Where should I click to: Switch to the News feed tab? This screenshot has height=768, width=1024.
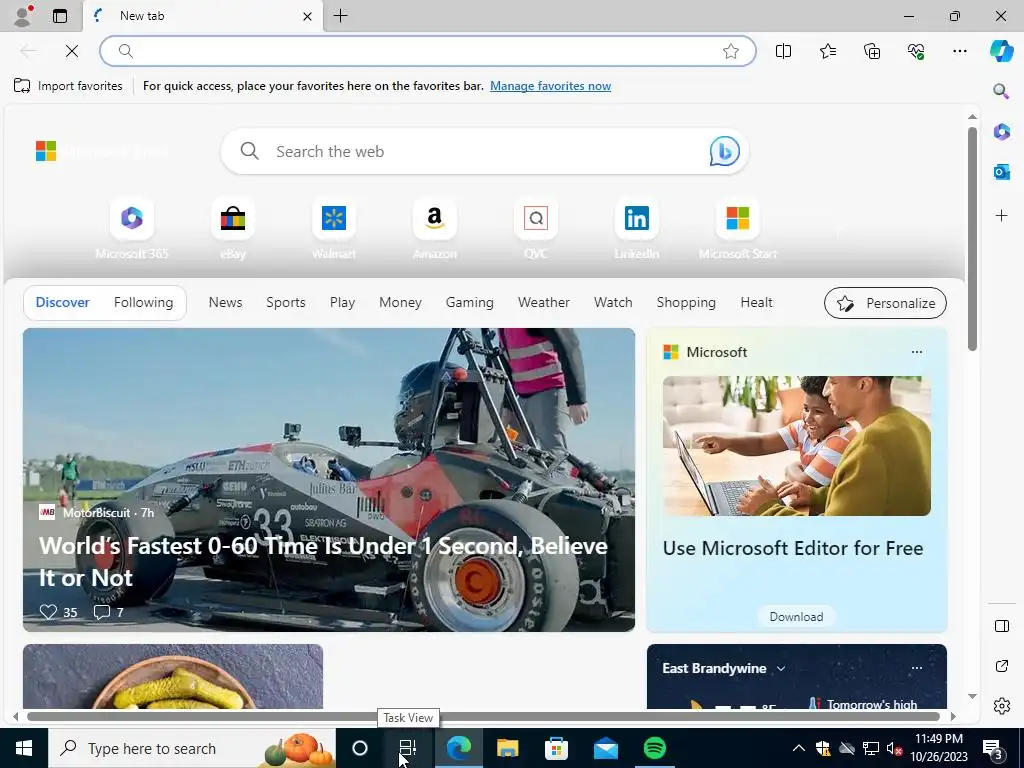coord(225,302)
